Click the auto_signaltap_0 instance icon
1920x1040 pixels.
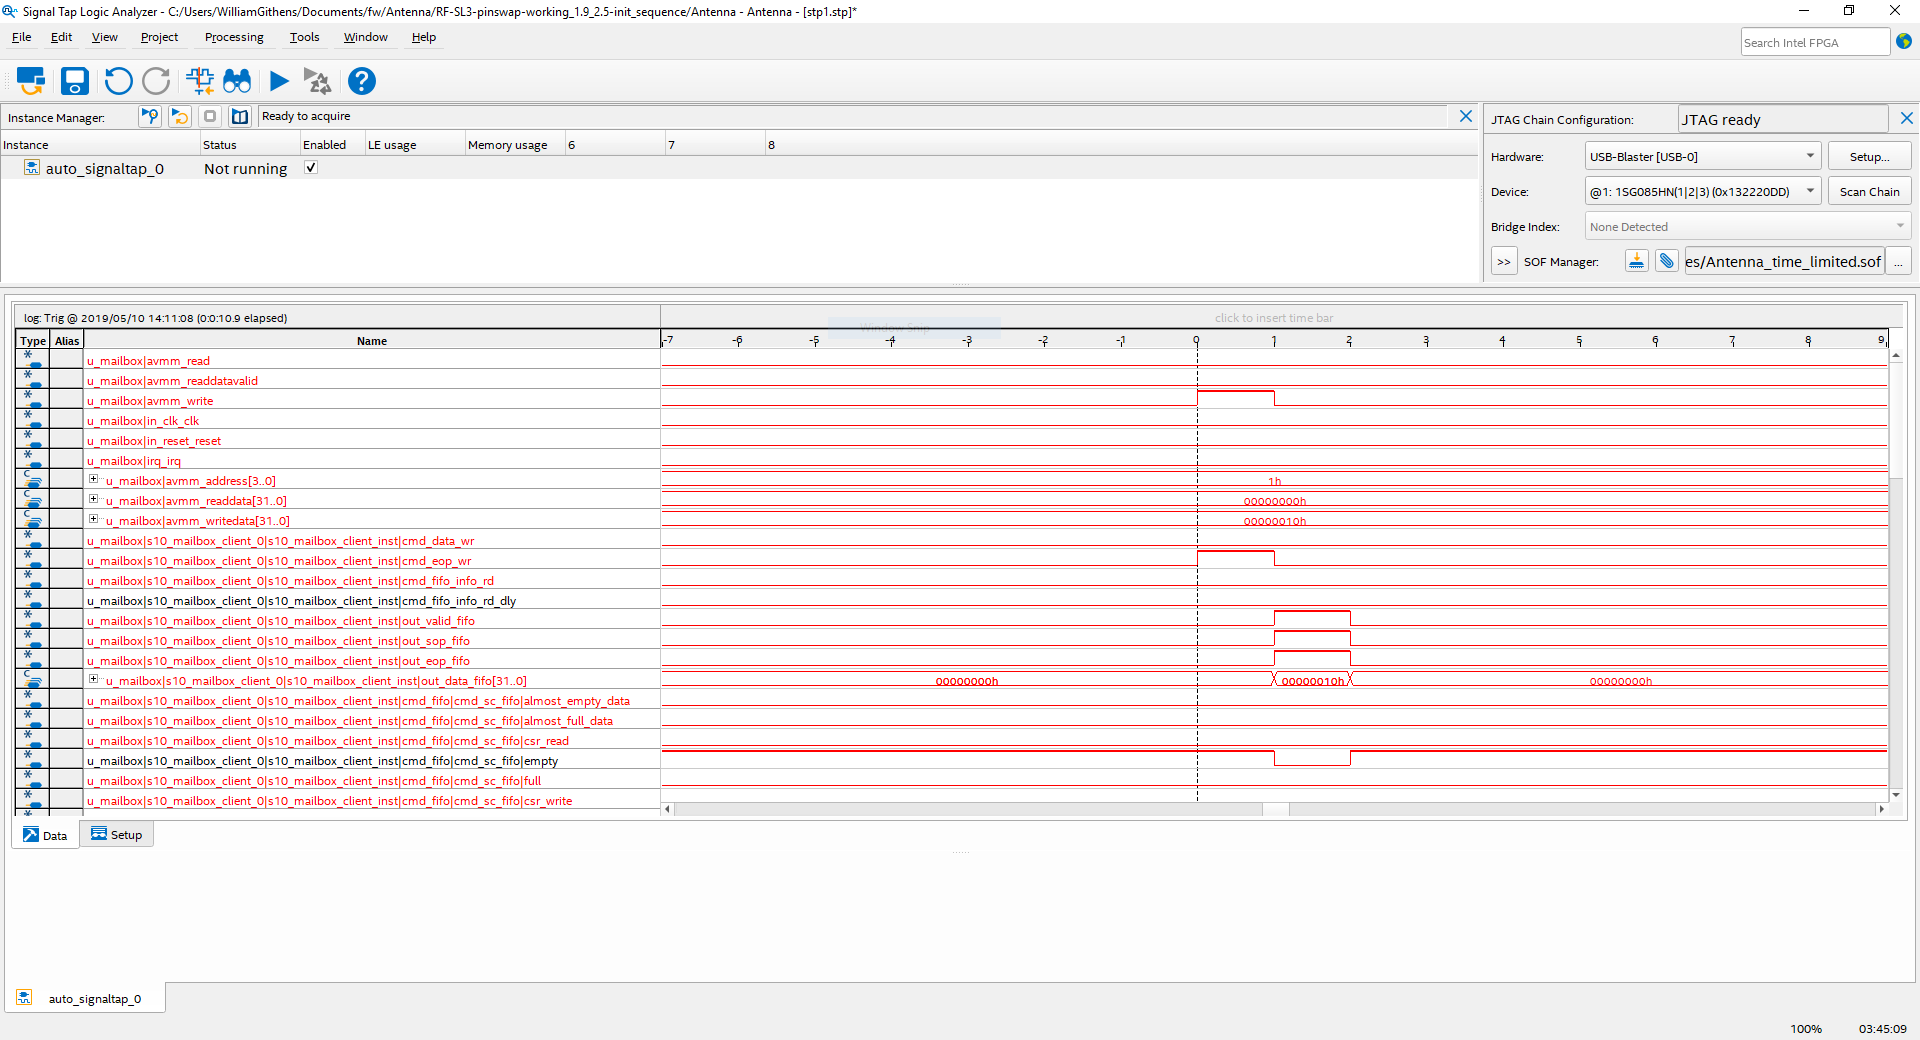pyautogui.click(x=32, y=168)
